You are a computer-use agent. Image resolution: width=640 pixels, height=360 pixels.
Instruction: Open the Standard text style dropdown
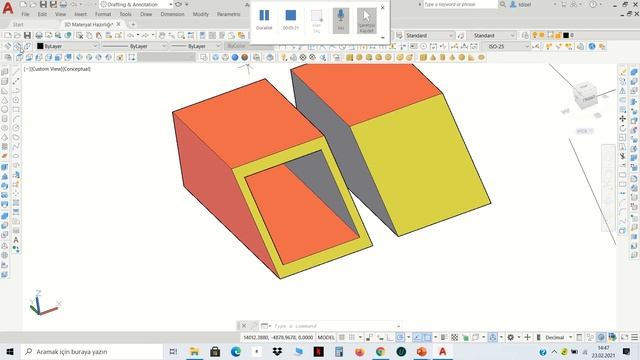point(430,36)
